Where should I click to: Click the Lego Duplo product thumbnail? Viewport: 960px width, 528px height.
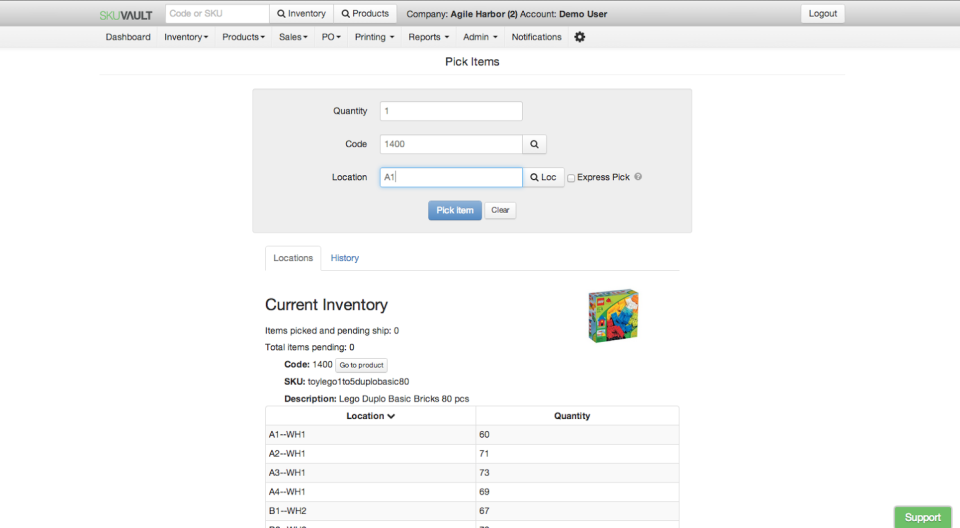(x=613, y=315)
